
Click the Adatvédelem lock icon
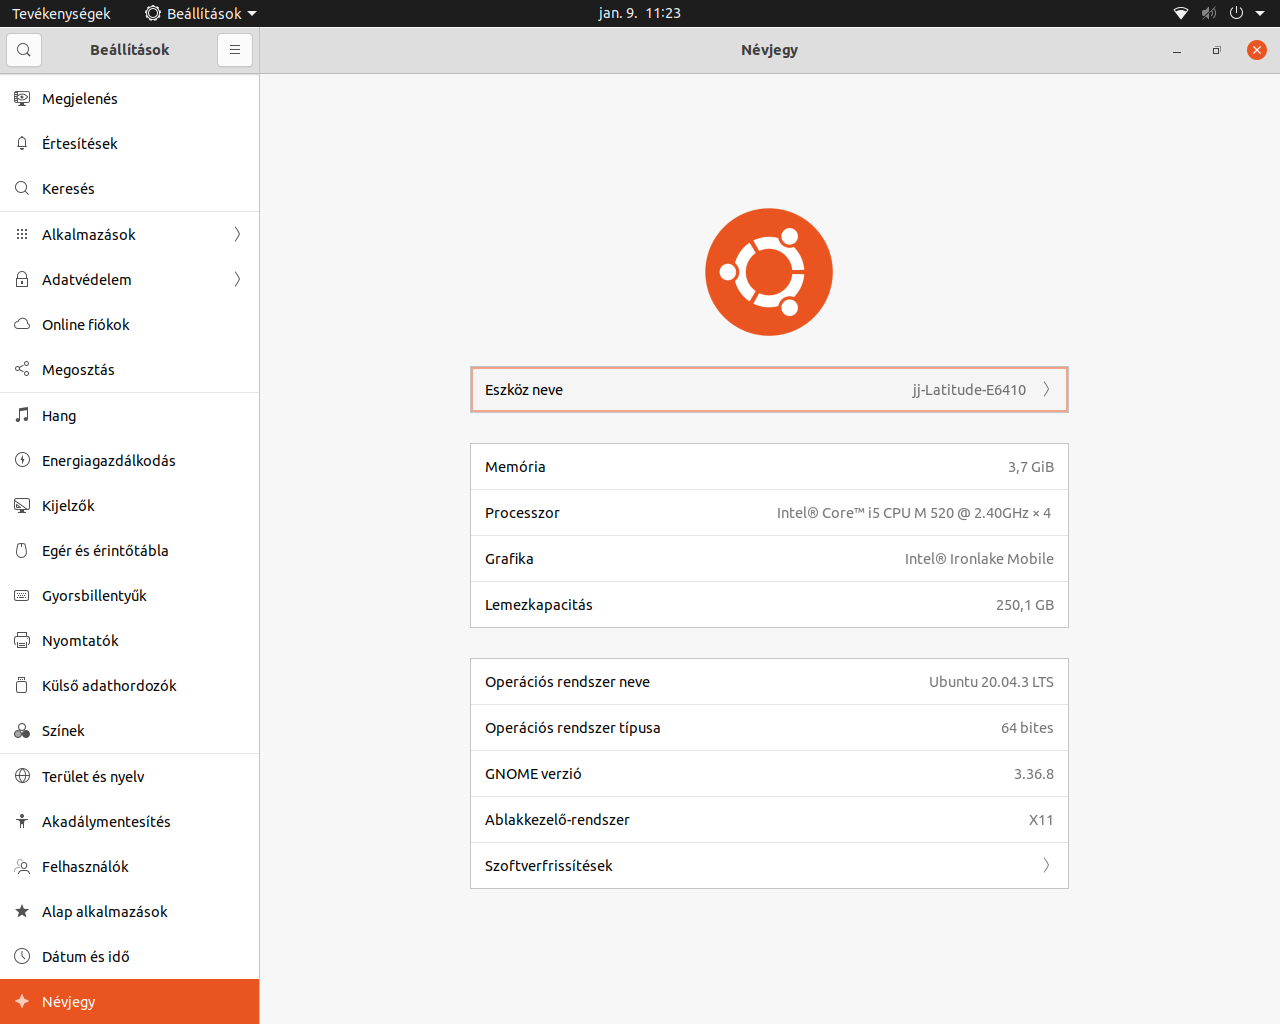[22, 279]
